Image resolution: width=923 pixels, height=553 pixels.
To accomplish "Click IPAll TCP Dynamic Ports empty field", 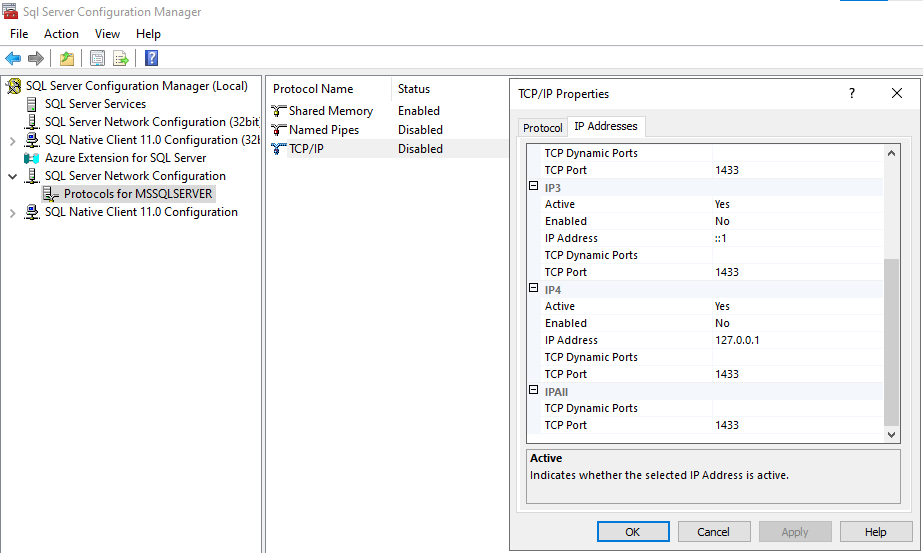I will pyautogui.click(x=798, y=408).
